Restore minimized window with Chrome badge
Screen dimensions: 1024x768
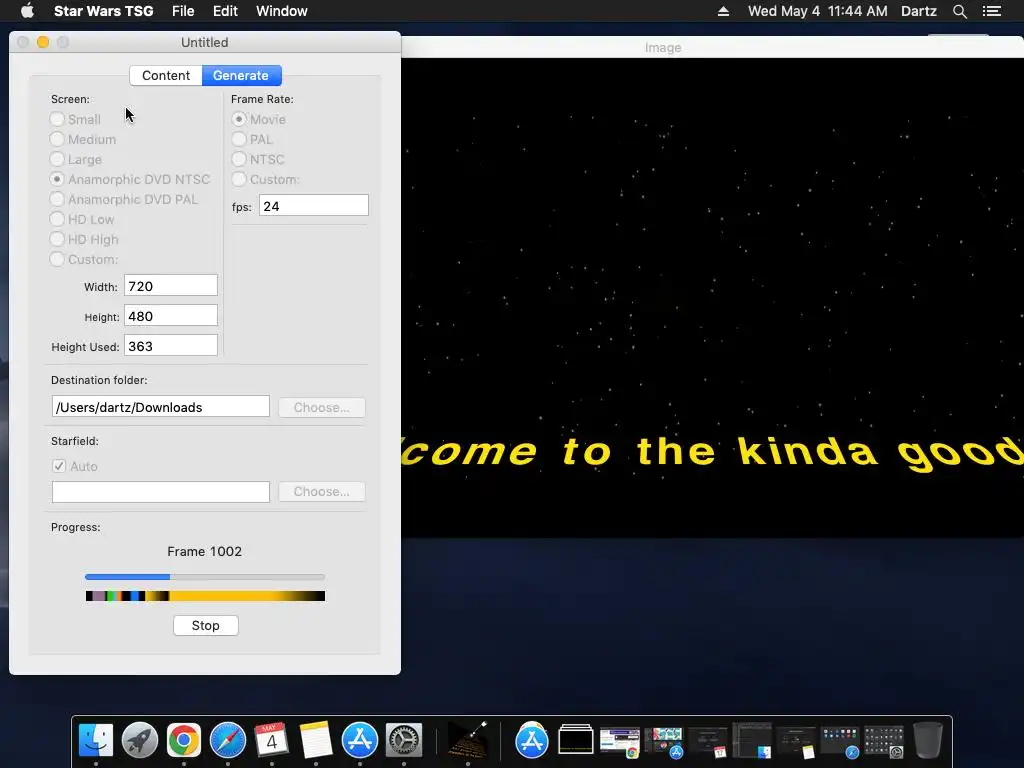click(x=620, y=743)
